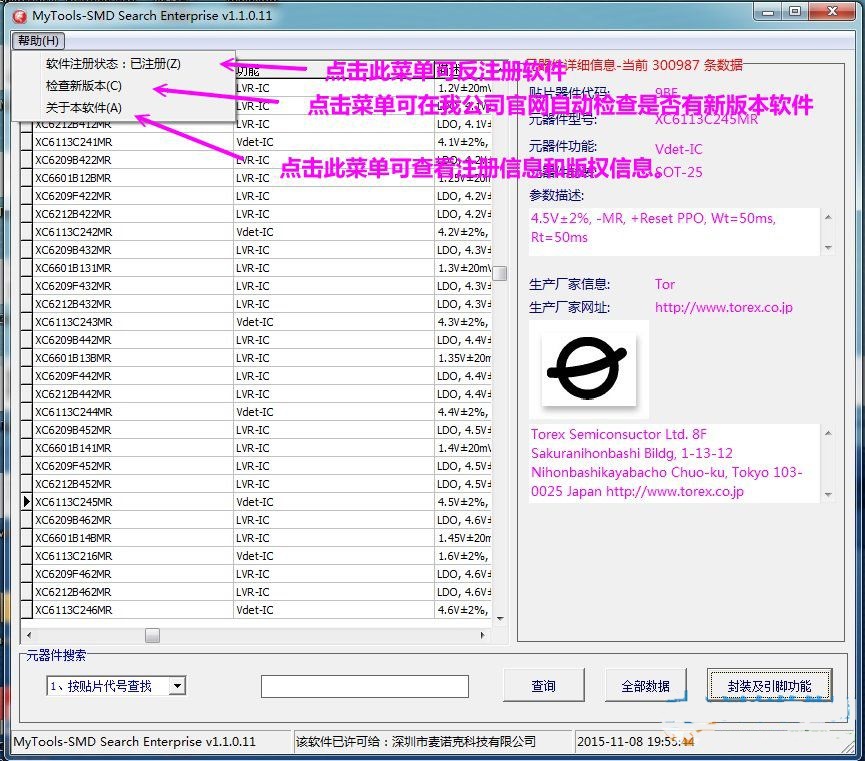Select table row XC6113C242MR

pos(256,232)
